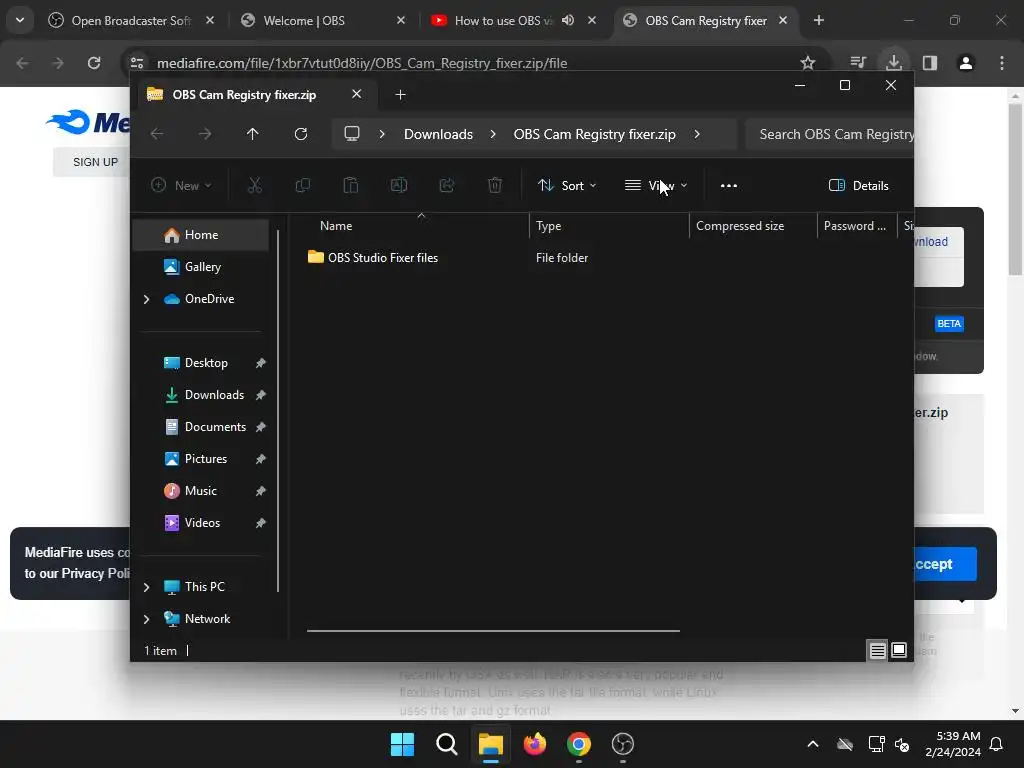Open Chrome profile icon
The image size is (1024, 768).
click(x=966, y=63)
